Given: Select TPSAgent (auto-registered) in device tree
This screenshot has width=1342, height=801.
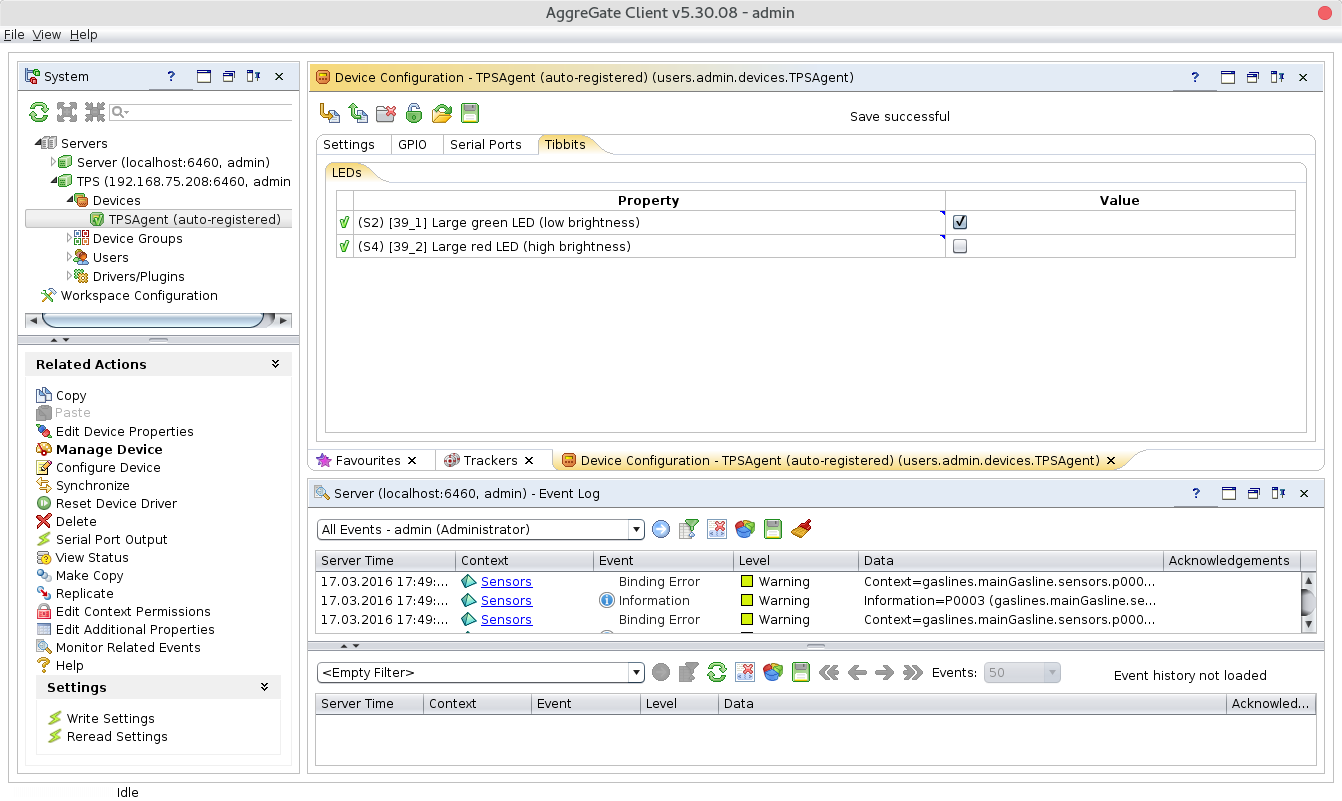Looking at the screenshot, I should [x=194, y=219].
